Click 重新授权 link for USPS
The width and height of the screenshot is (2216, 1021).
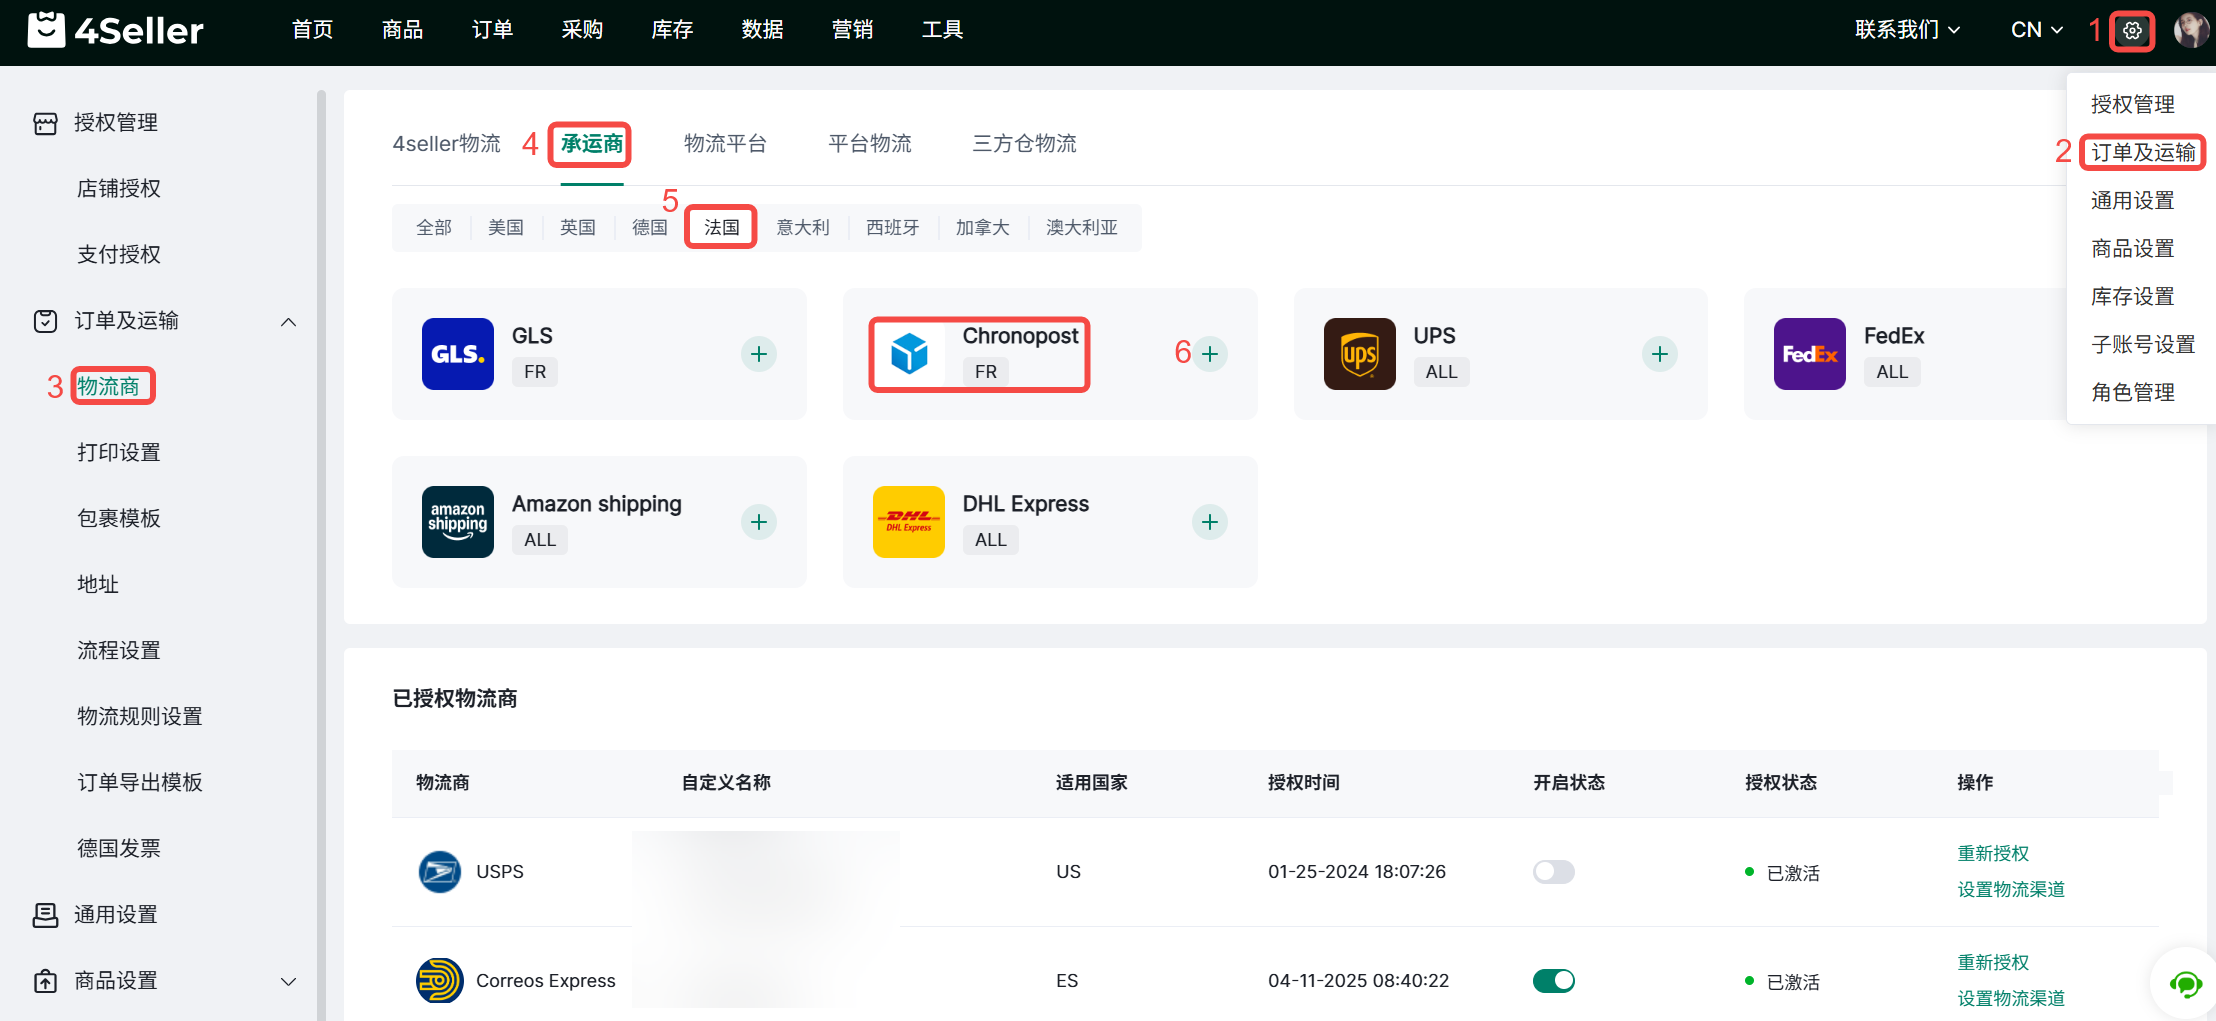click(x=1993, y=853)
